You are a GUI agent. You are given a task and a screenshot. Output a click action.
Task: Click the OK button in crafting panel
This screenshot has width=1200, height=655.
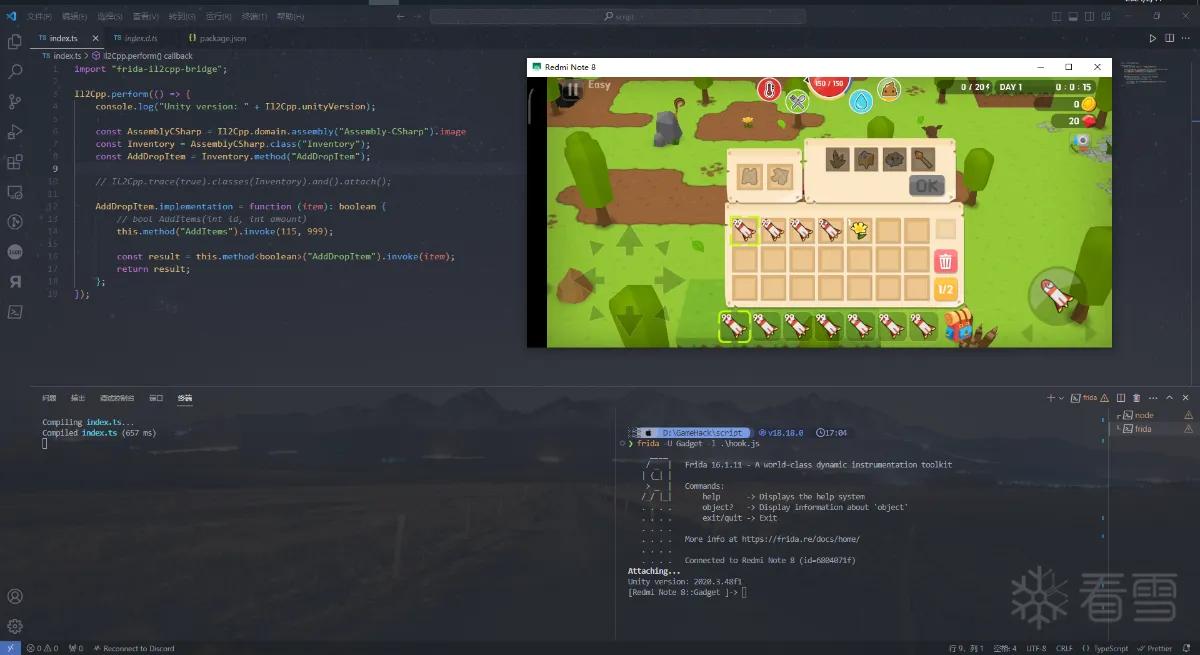[x=927, y=185]
